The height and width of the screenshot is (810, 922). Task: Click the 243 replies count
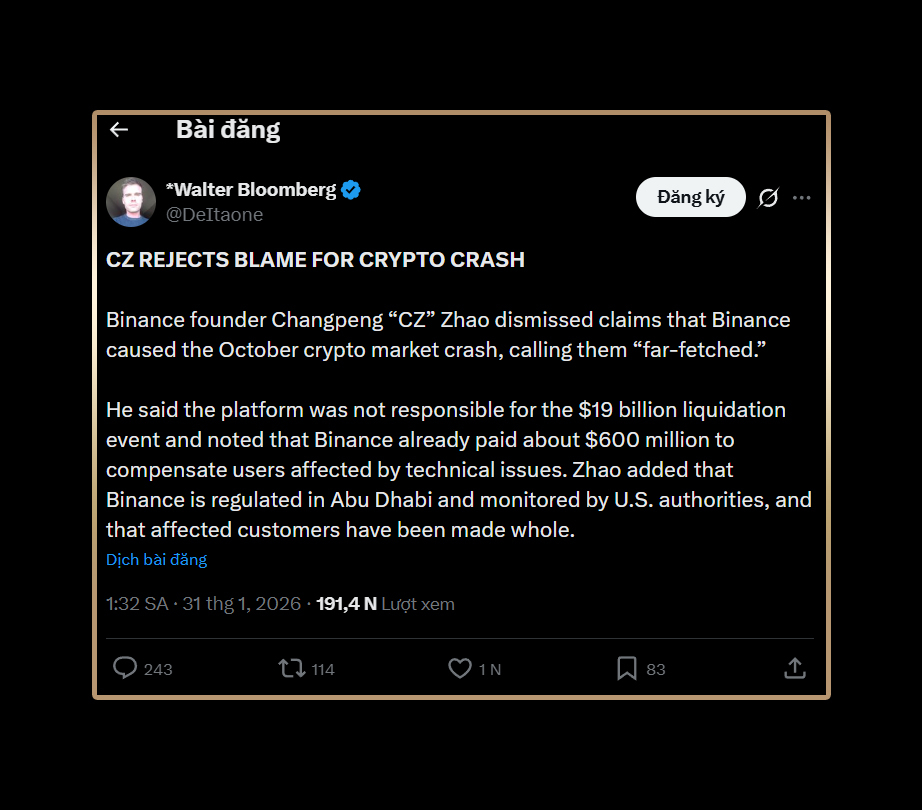pos(158,669)
